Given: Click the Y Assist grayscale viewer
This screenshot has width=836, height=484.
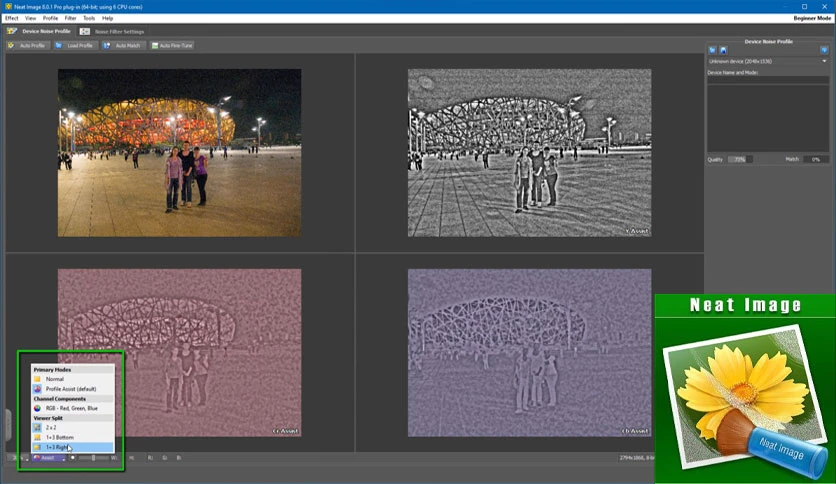Looking at the screenshot, I should click(529, 152).
